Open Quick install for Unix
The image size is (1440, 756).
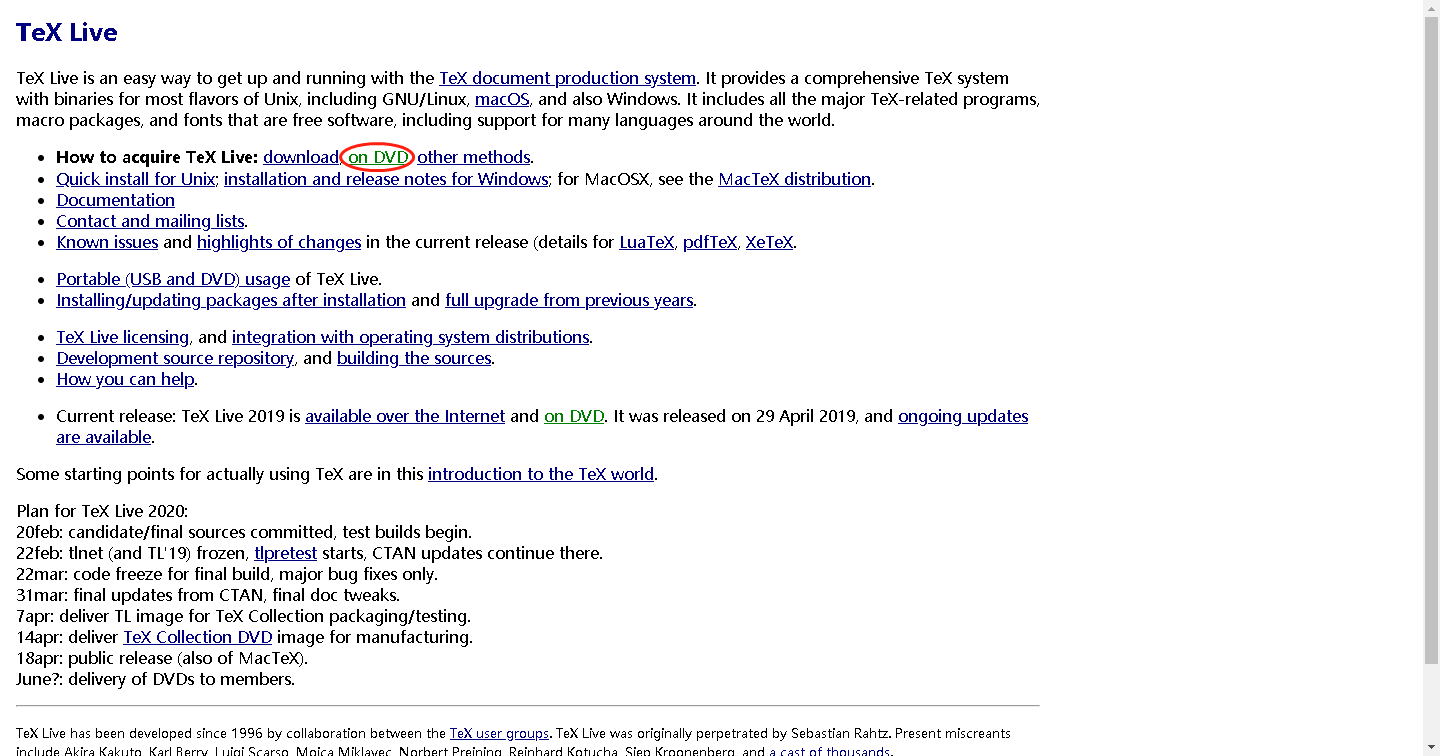coord(135,179)
